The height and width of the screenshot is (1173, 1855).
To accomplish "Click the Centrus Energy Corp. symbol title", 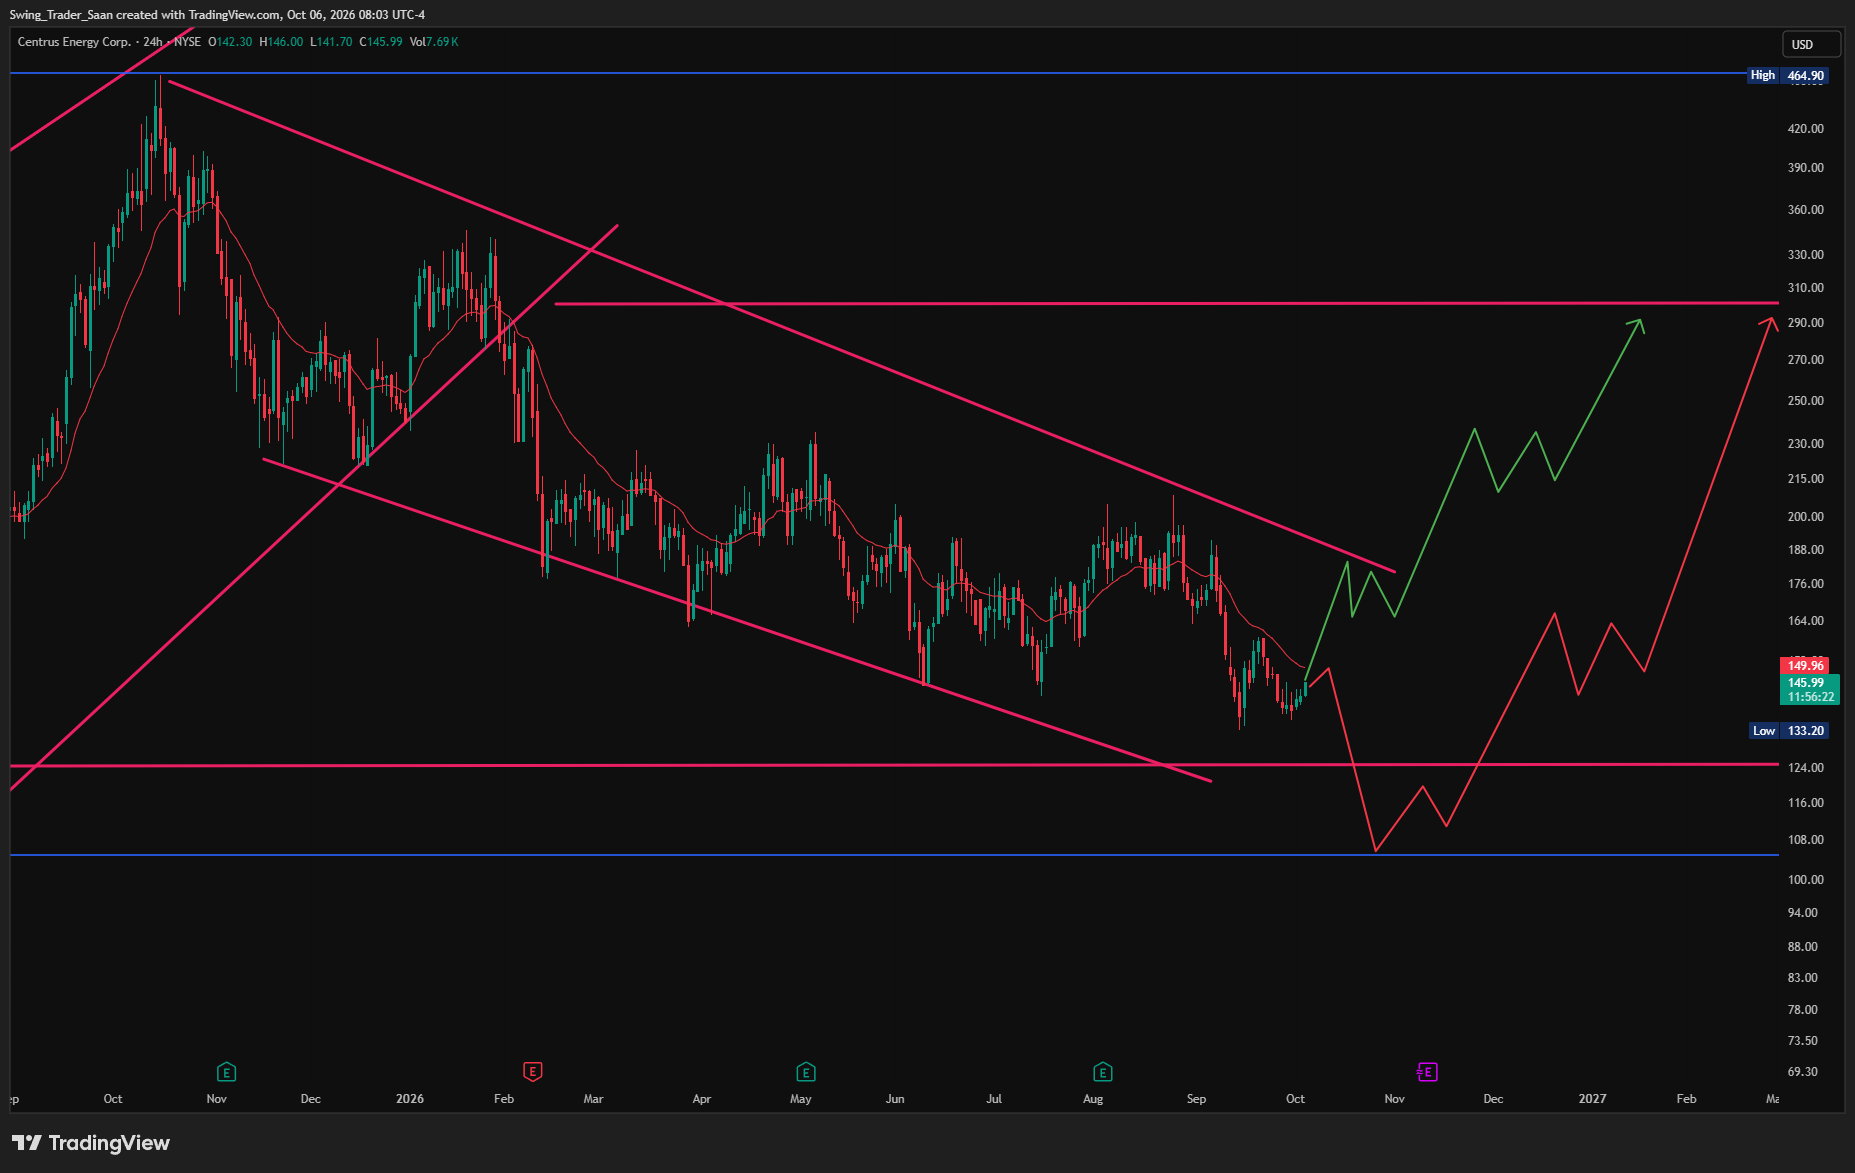I will point(74,42).
